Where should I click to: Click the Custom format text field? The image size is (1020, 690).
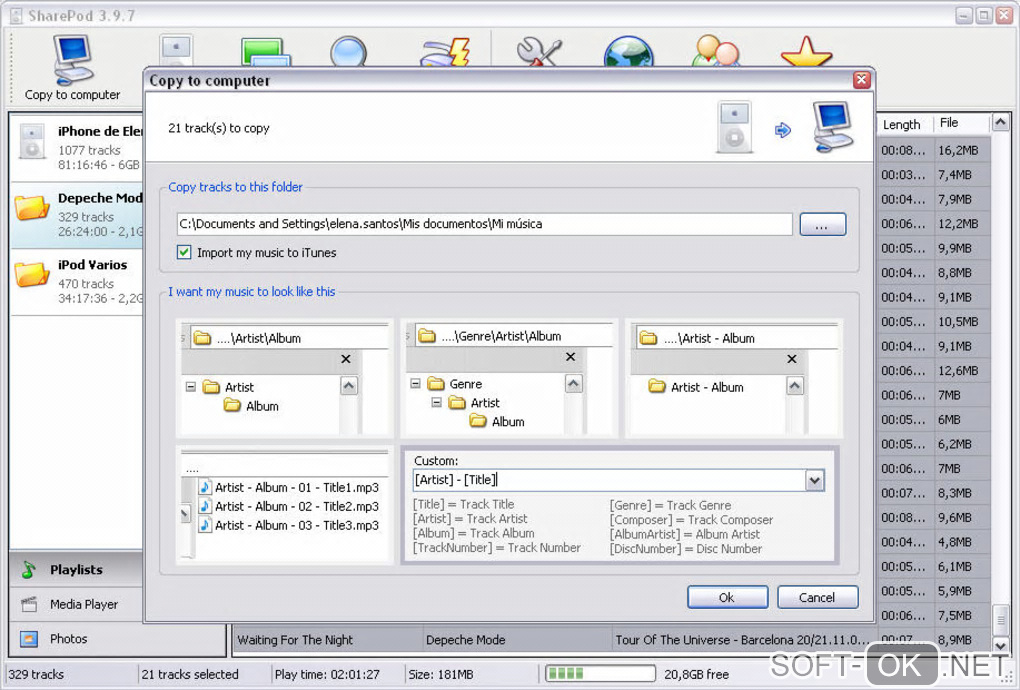(x=610, y=481)
